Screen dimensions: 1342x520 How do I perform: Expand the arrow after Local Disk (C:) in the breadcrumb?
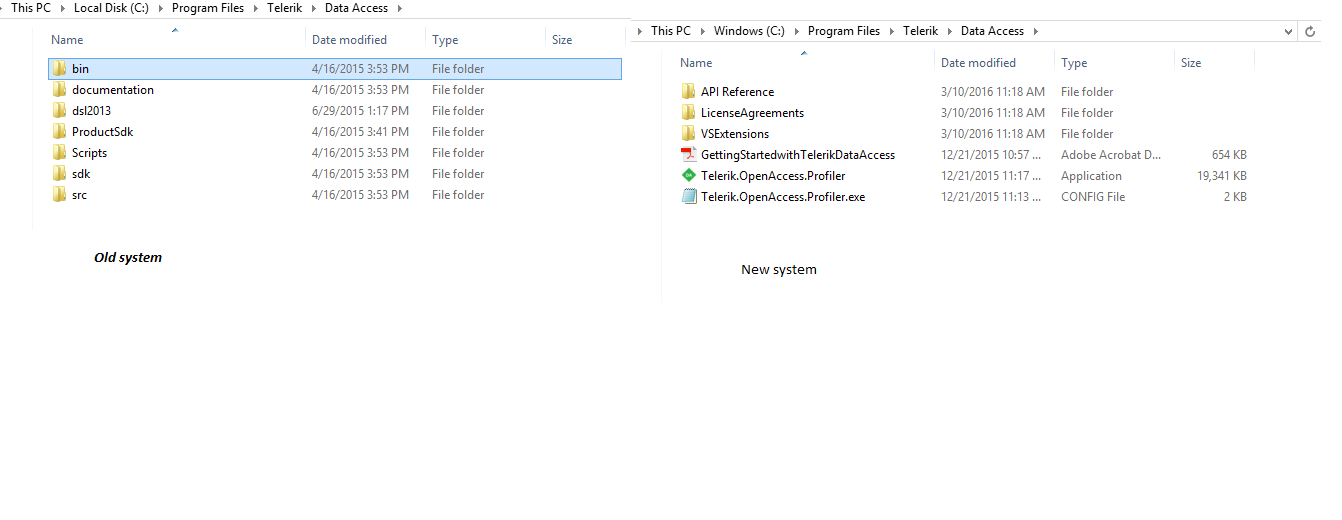click(161, 8)
